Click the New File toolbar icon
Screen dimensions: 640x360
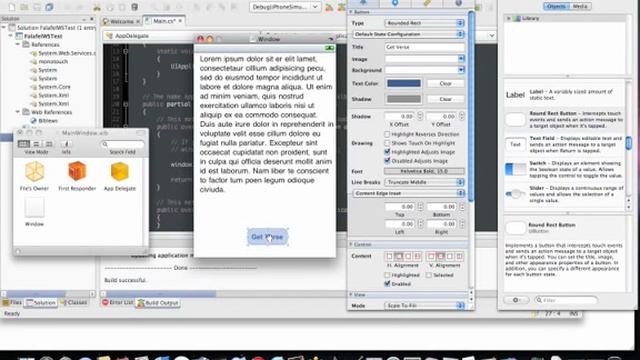[12, 7]
